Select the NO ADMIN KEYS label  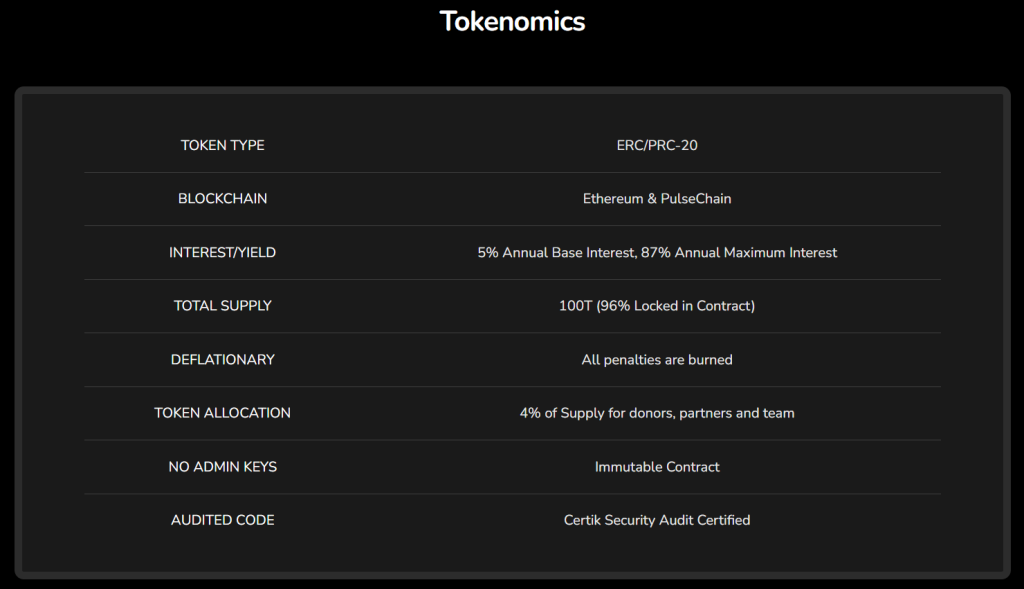[223, 466]
